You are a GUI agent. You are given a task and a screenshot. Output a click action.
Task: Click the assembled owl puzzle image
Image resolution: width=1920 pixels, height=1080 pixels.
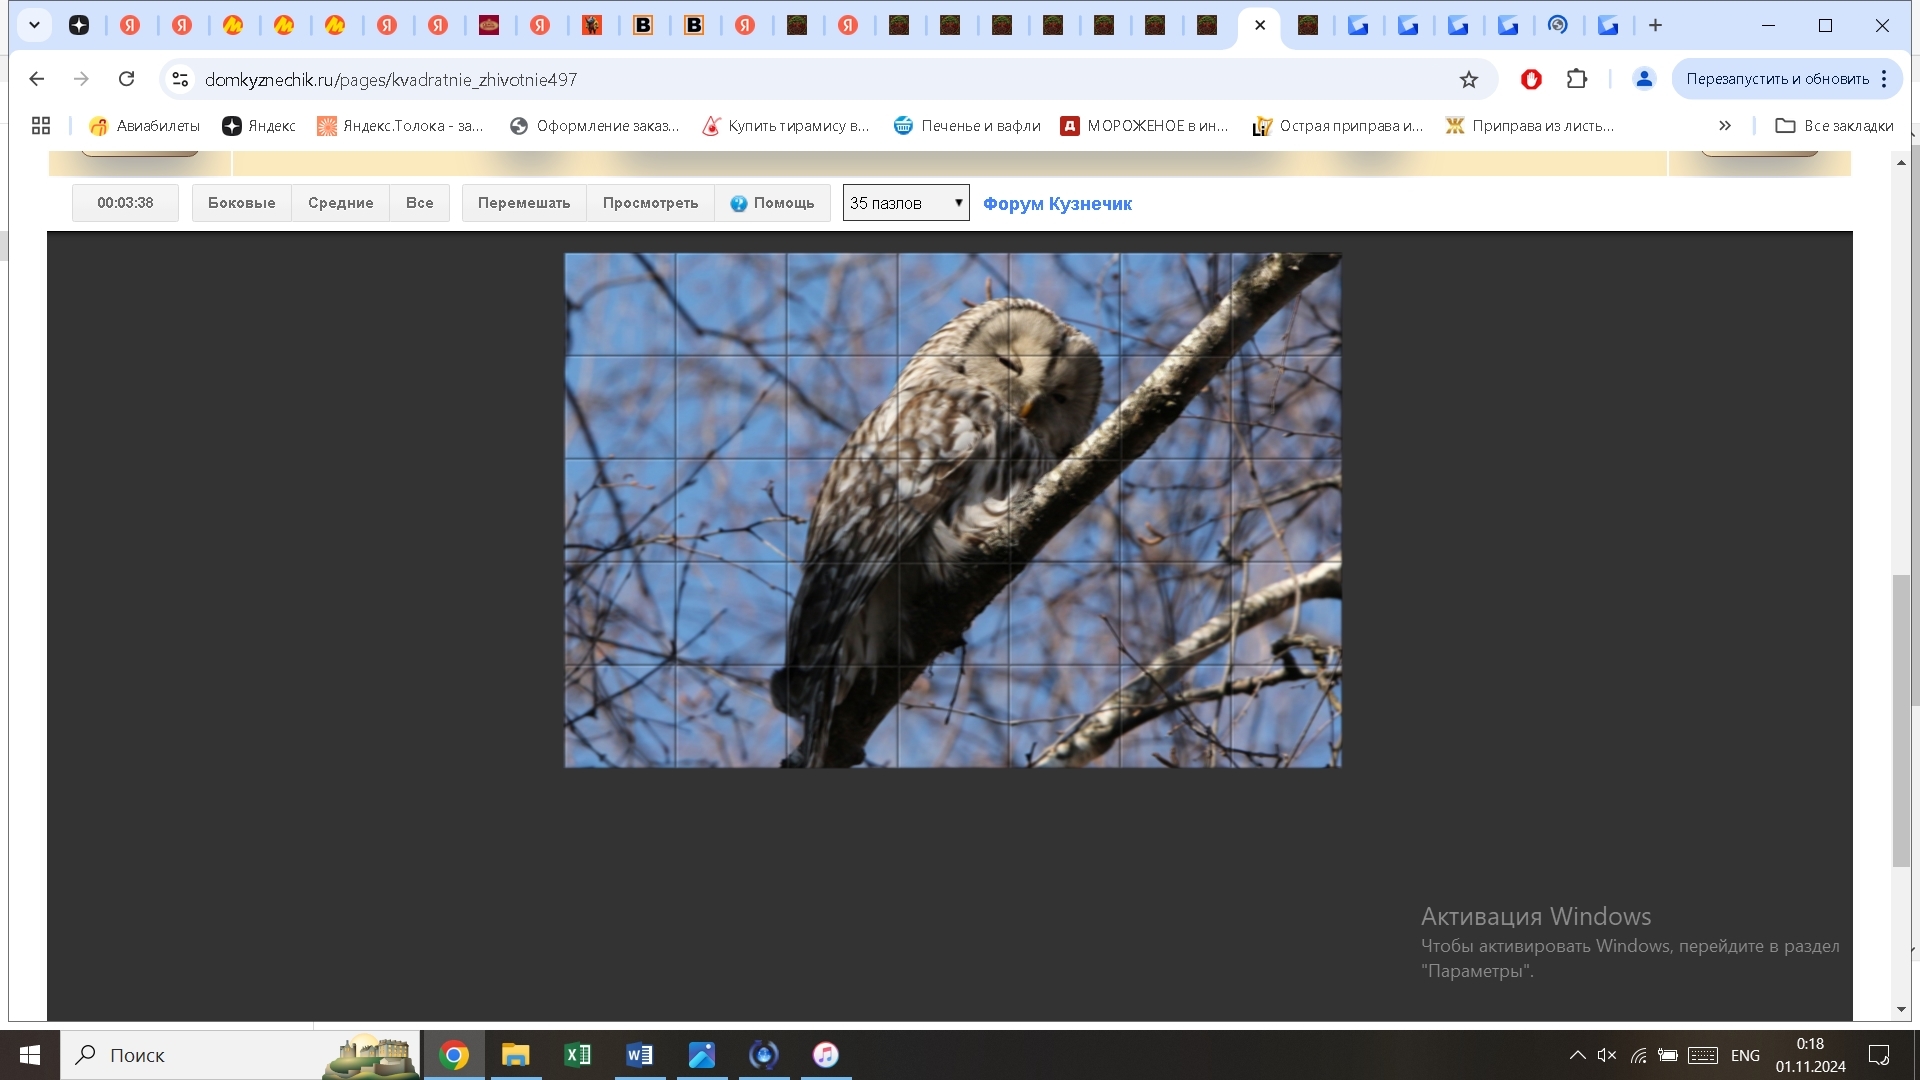[x=953, y=510]
